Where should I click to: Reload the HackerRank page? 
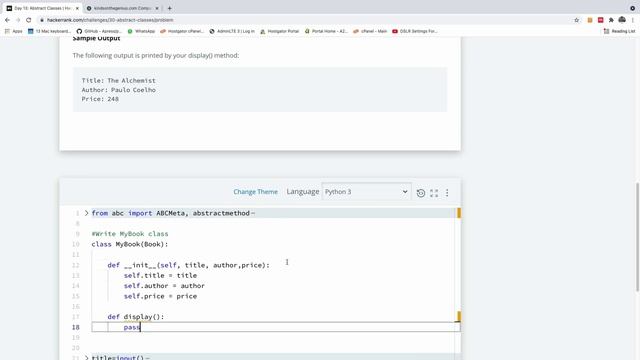tap(29, 20)
